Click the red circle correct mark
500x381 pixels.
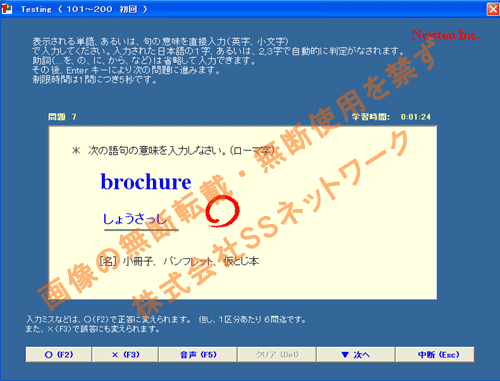pos(222,211)
